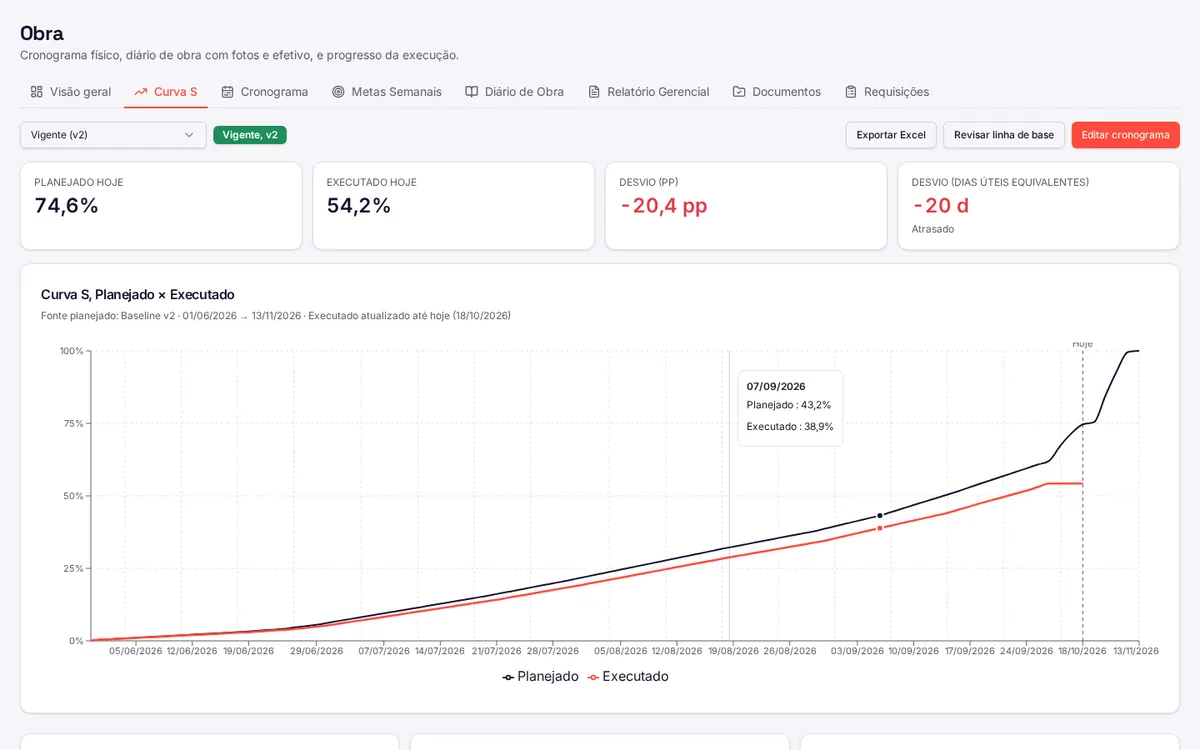This screenshot has height=750, width=1200.
Task: Click the 54,2% executado hoje value
Action: [x=359, y=206]
